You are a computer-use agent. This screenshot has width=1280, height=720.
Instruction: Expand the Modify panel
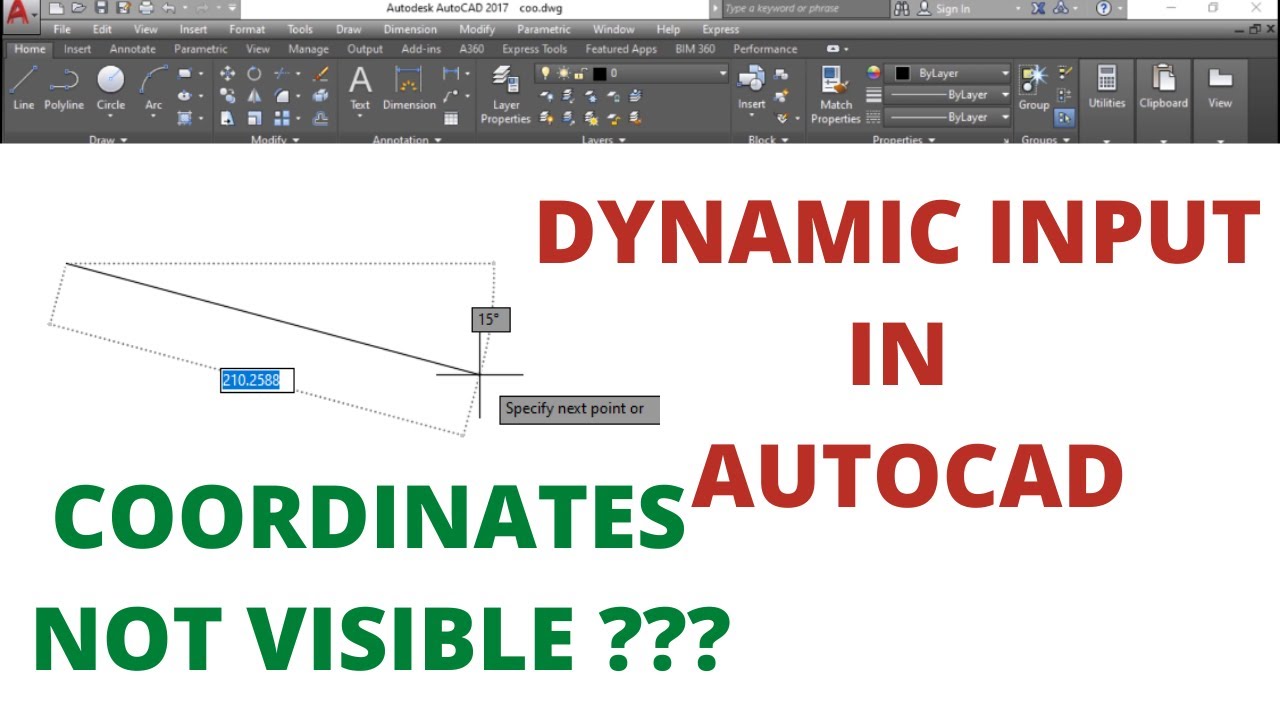pyautogui.click(x=274, y=140)
